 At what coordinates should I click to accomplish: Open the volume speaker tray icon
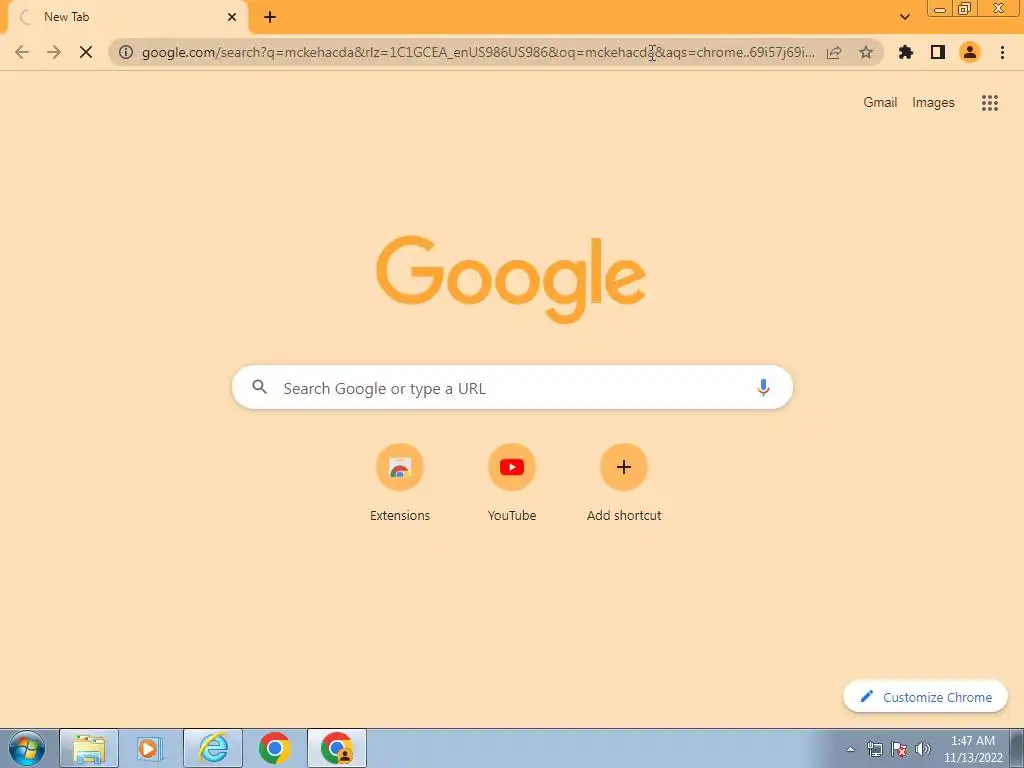pos(923,749)
